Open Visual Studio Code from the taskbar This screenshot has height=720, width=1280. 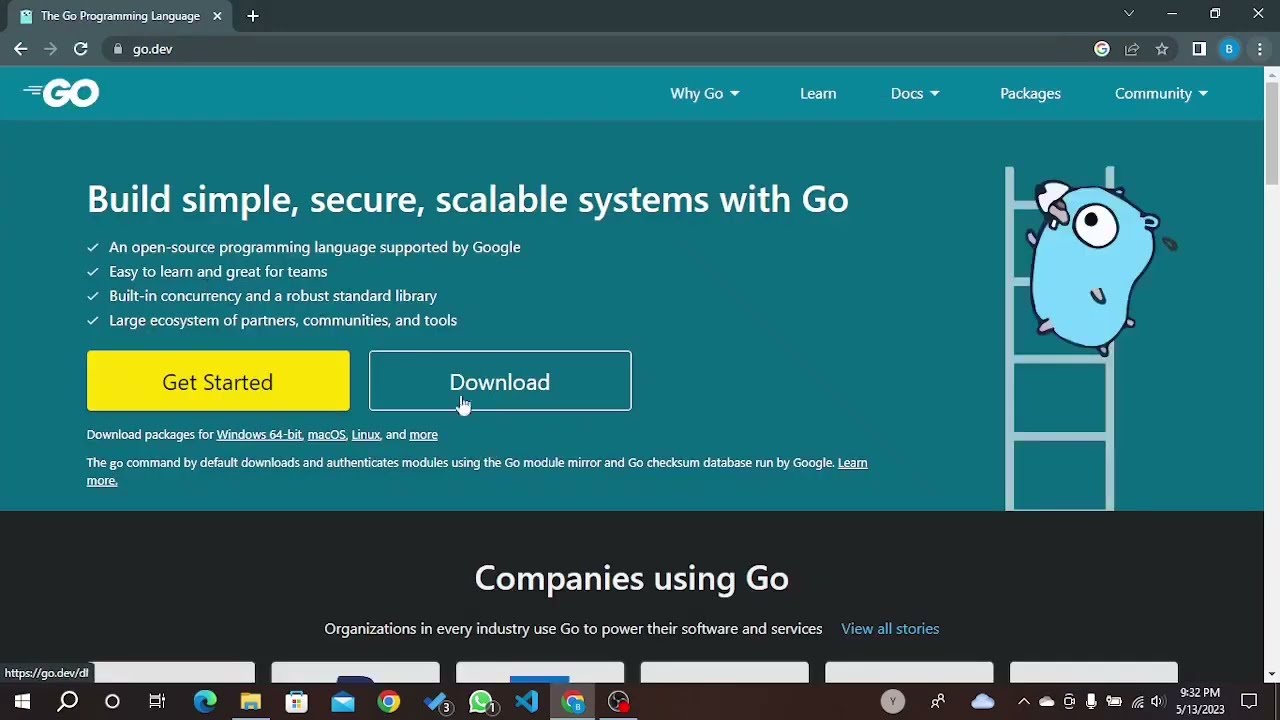527,702
